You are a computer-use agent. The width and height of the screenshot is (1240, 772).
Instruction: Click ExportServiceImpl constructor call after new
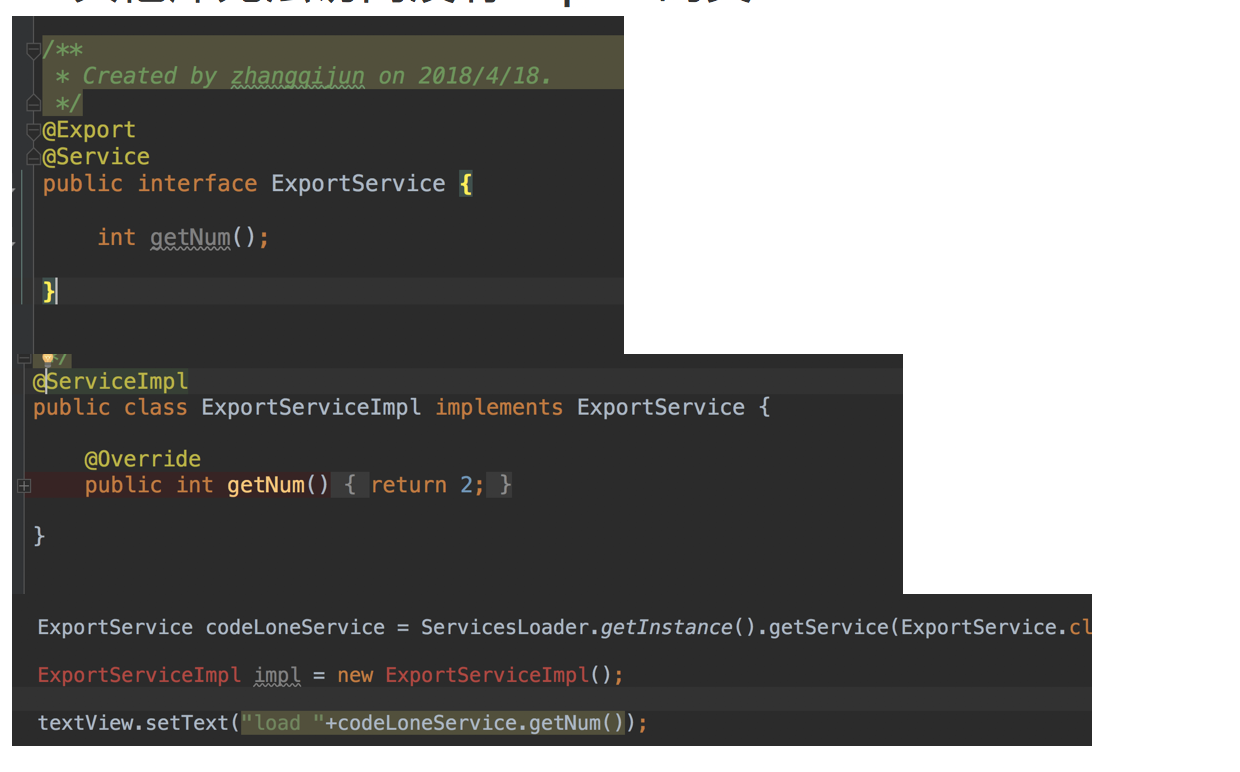pyautogui.click(x=487, y=675)
